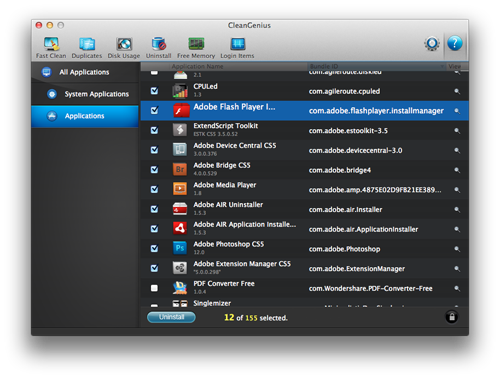The height and width of the screenshot is (379, 500).
Task: Select the com.adobe.bridge4 bundle ID text
Action: coord(340,170)
